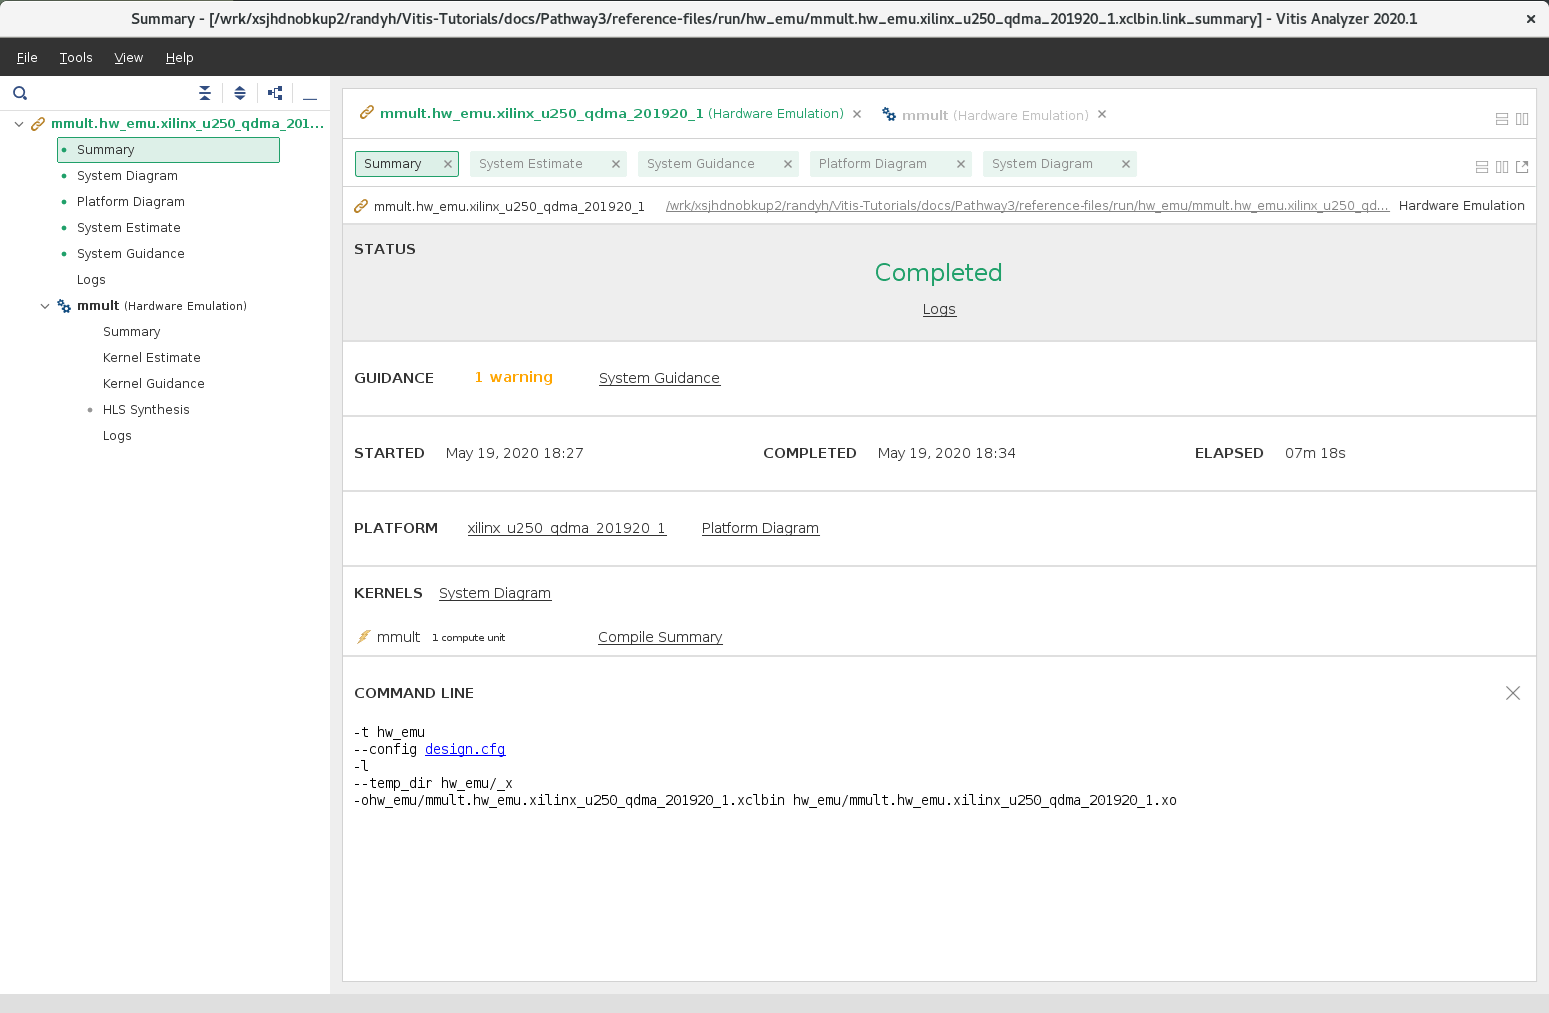The image size is (1549, 1013).
Task: Collapse all tree nodes icon
Action: [x=205, y=93]
